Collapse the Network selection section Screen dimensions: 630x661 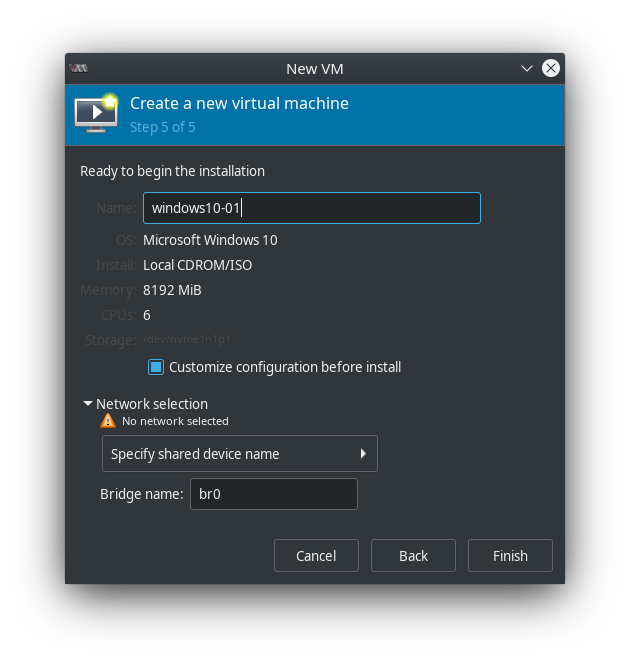(x=88, y=404)
